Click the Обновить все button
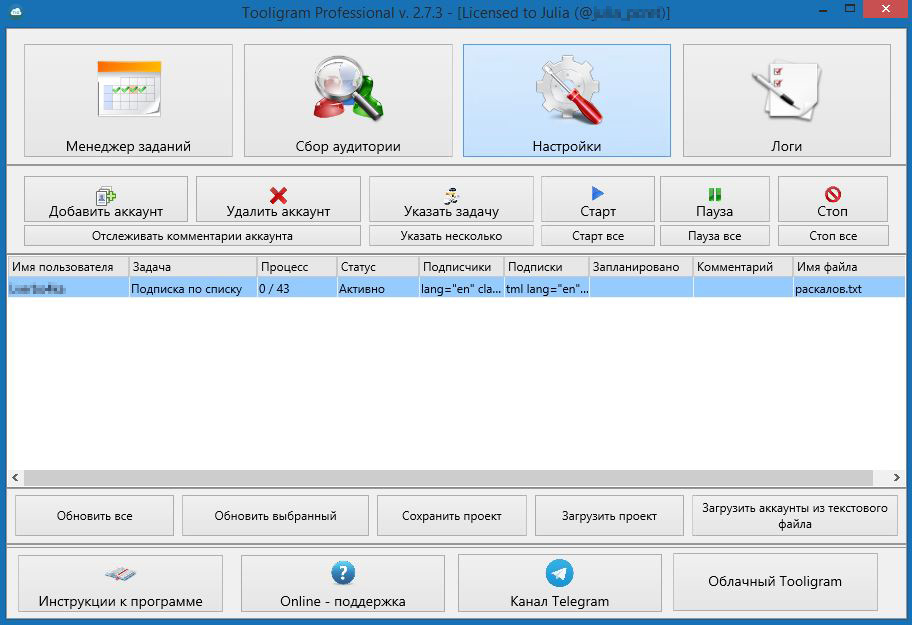The height and width of the screenshot is (625, 912). click(x=95, y=516)
